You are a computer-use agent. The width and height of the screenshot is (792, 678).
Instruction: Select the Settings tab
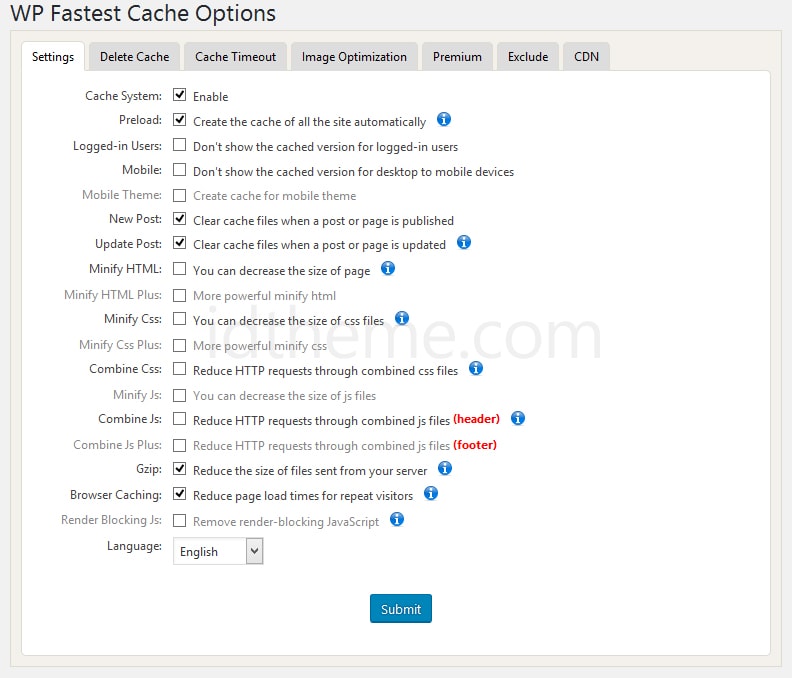(53, 57)
